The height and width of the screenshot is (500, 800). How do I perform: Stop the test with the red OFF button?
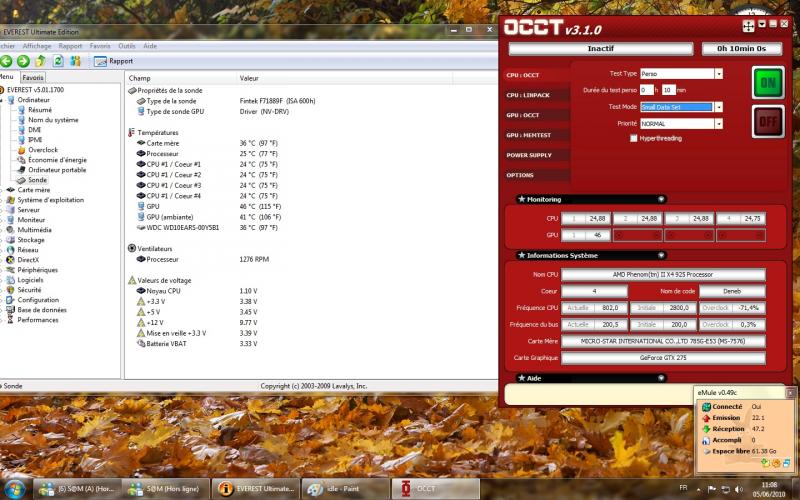click(x=768, y=121)
